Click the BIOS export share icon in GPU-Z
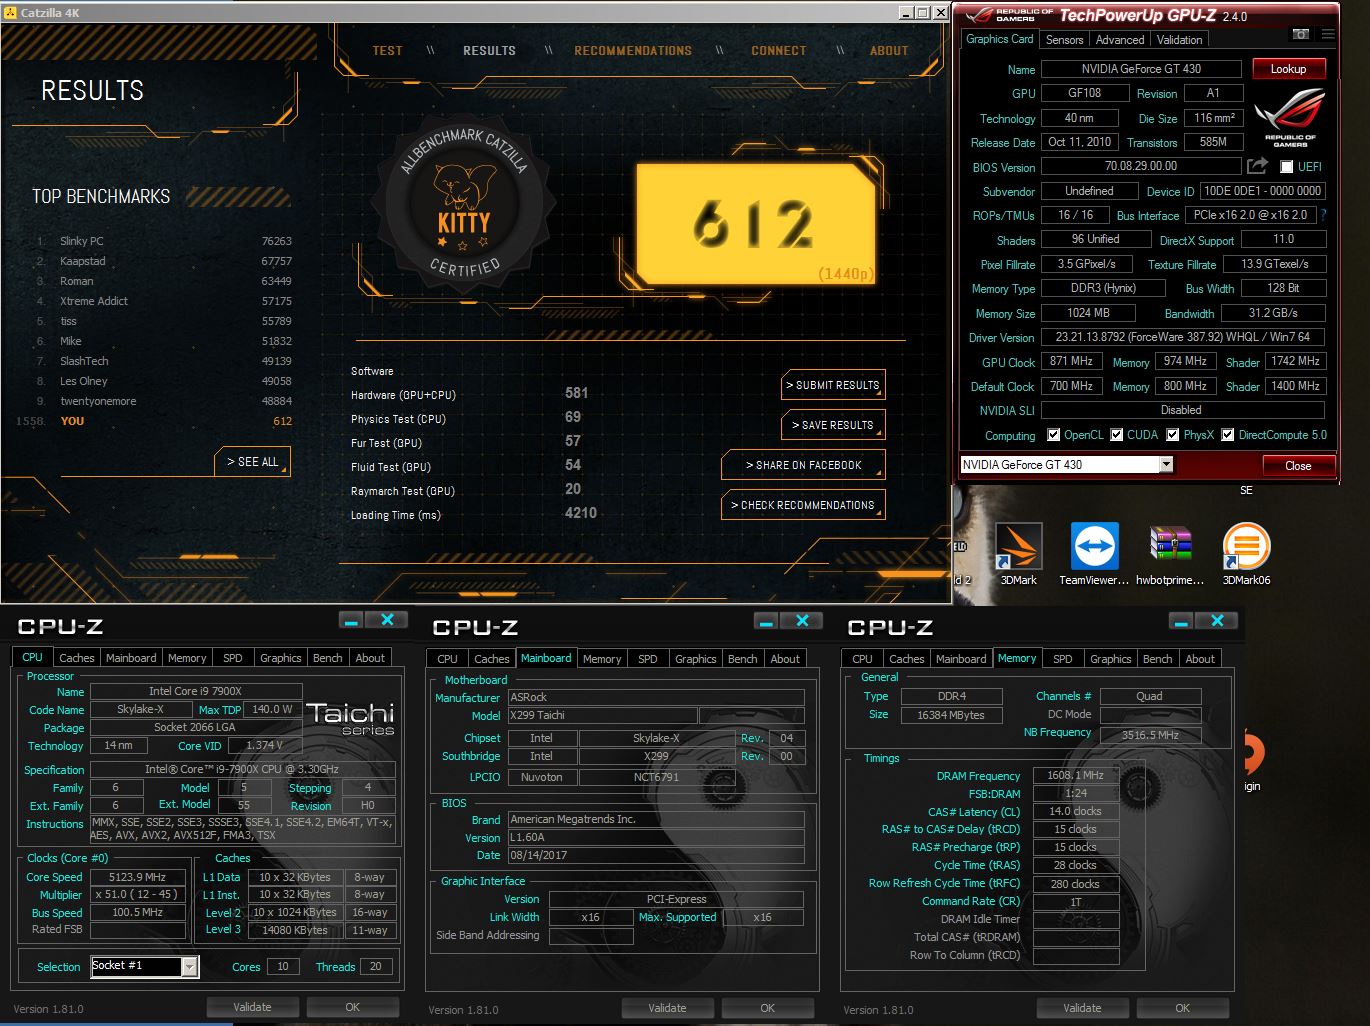The height and width of the screenshot is (1026, 1370). (x=1257, y=166)
